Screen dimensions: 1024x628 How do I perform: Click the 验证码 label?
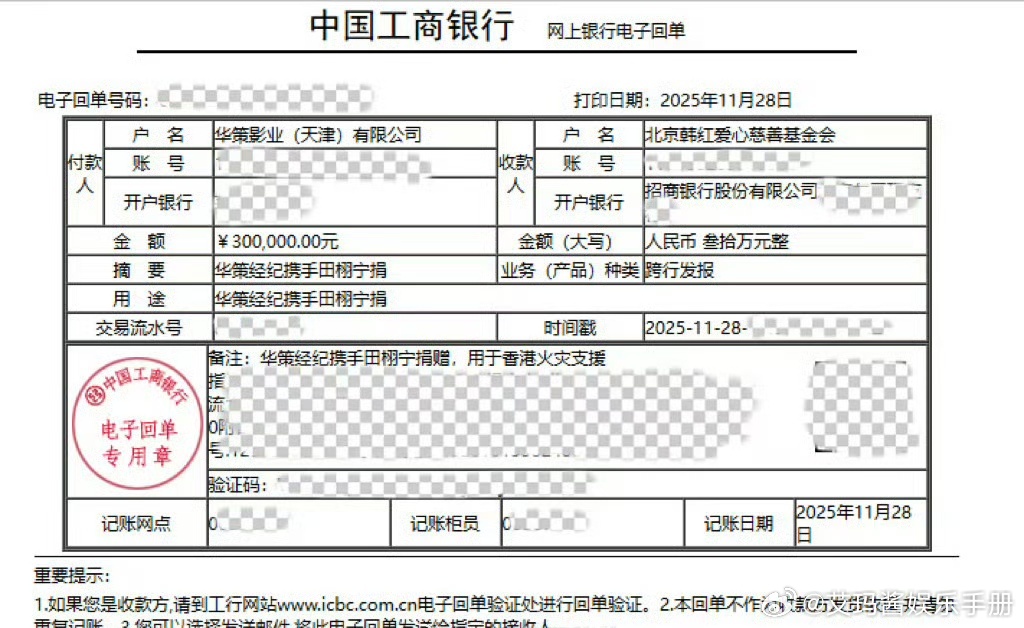(x=237, y=485)
